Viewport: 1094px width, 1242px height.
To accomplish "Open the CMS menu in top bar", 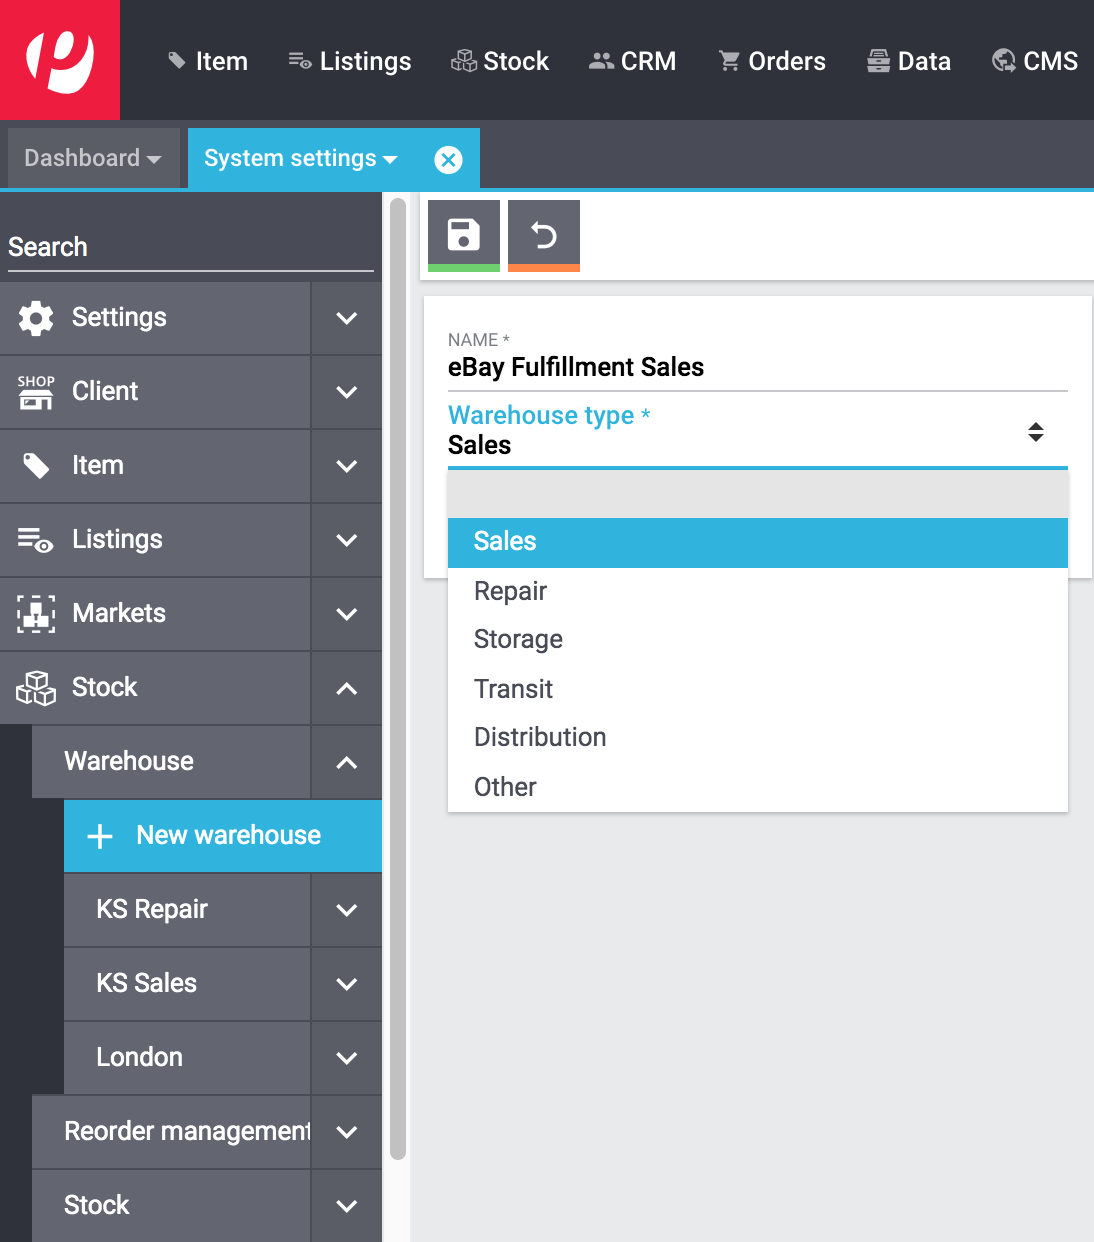I will [x=1035, y=61].
